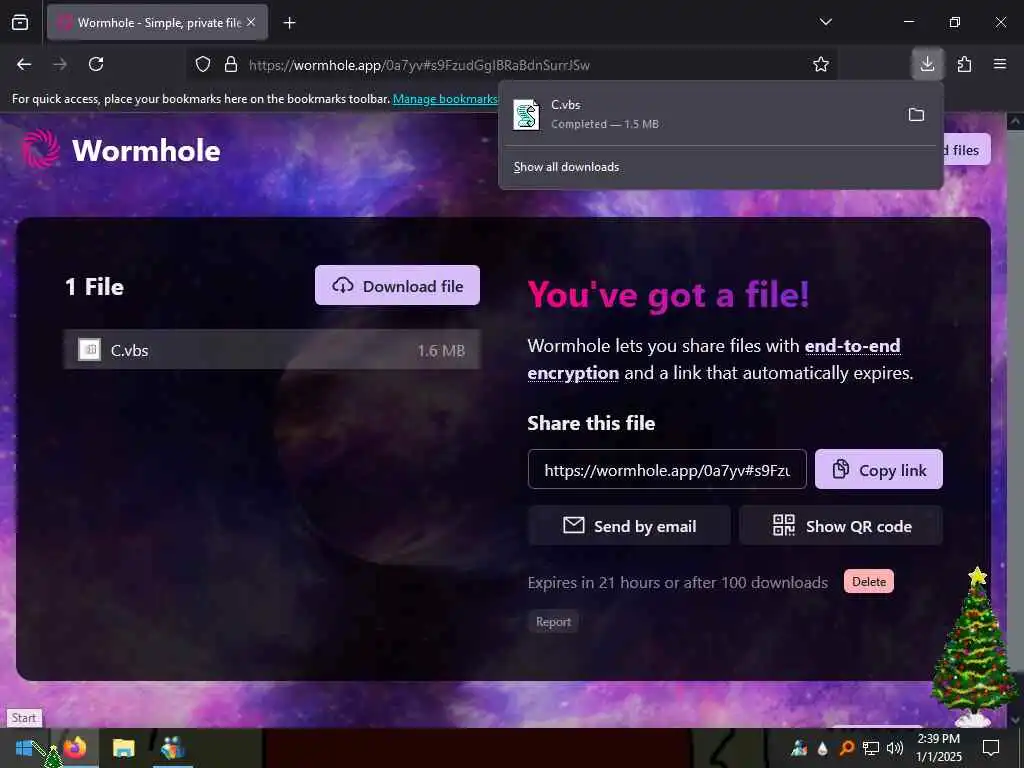Viewport: 1024px width, 768px height.
Task: Click the C.vbs file type icon
Action: (x=89, y=350)
